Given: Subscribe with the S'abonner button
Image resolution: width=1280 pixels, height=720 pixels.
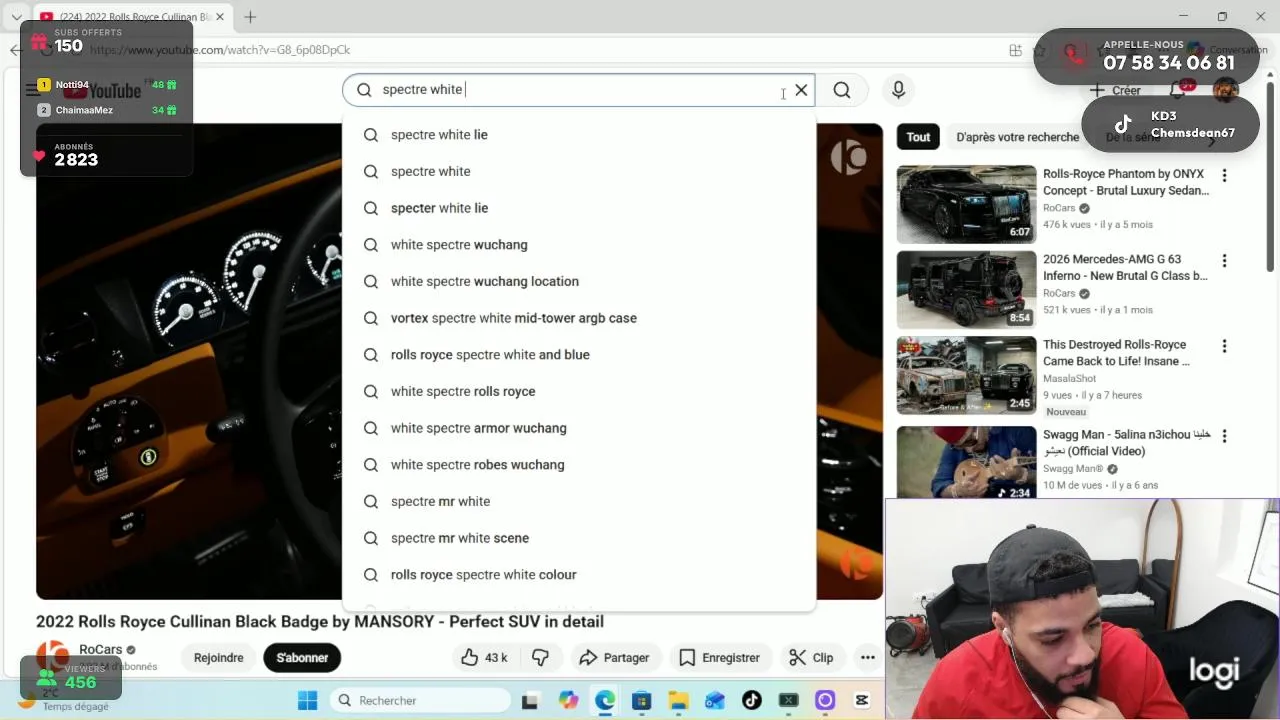Looking at the screenshot, I should tap(302, 658).
